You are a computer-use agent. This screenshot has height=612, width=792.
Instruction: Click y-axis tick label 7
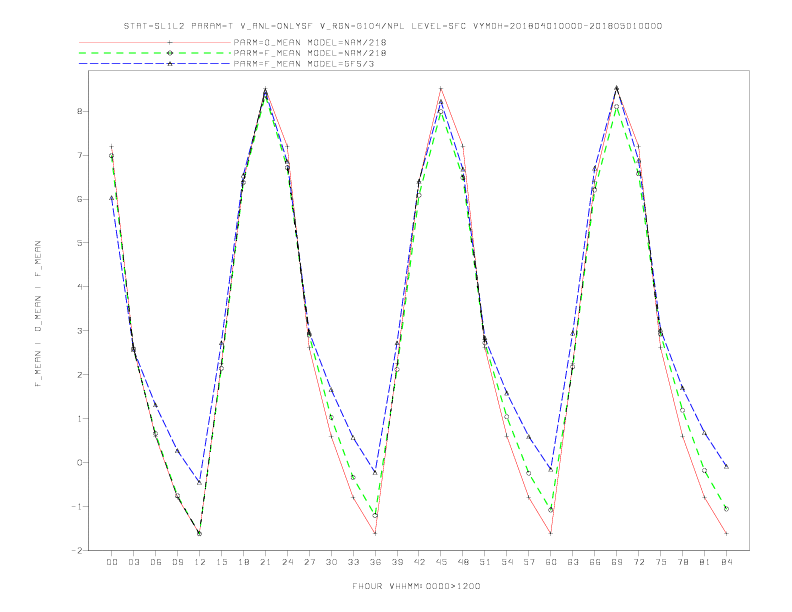click(x=80, y=155)
